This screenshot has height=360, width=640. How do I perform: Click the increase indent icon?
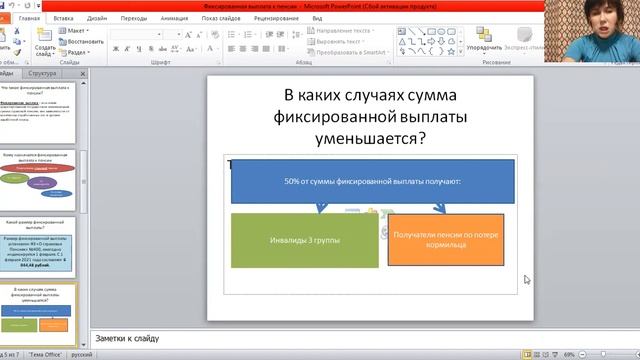point(280,35)
